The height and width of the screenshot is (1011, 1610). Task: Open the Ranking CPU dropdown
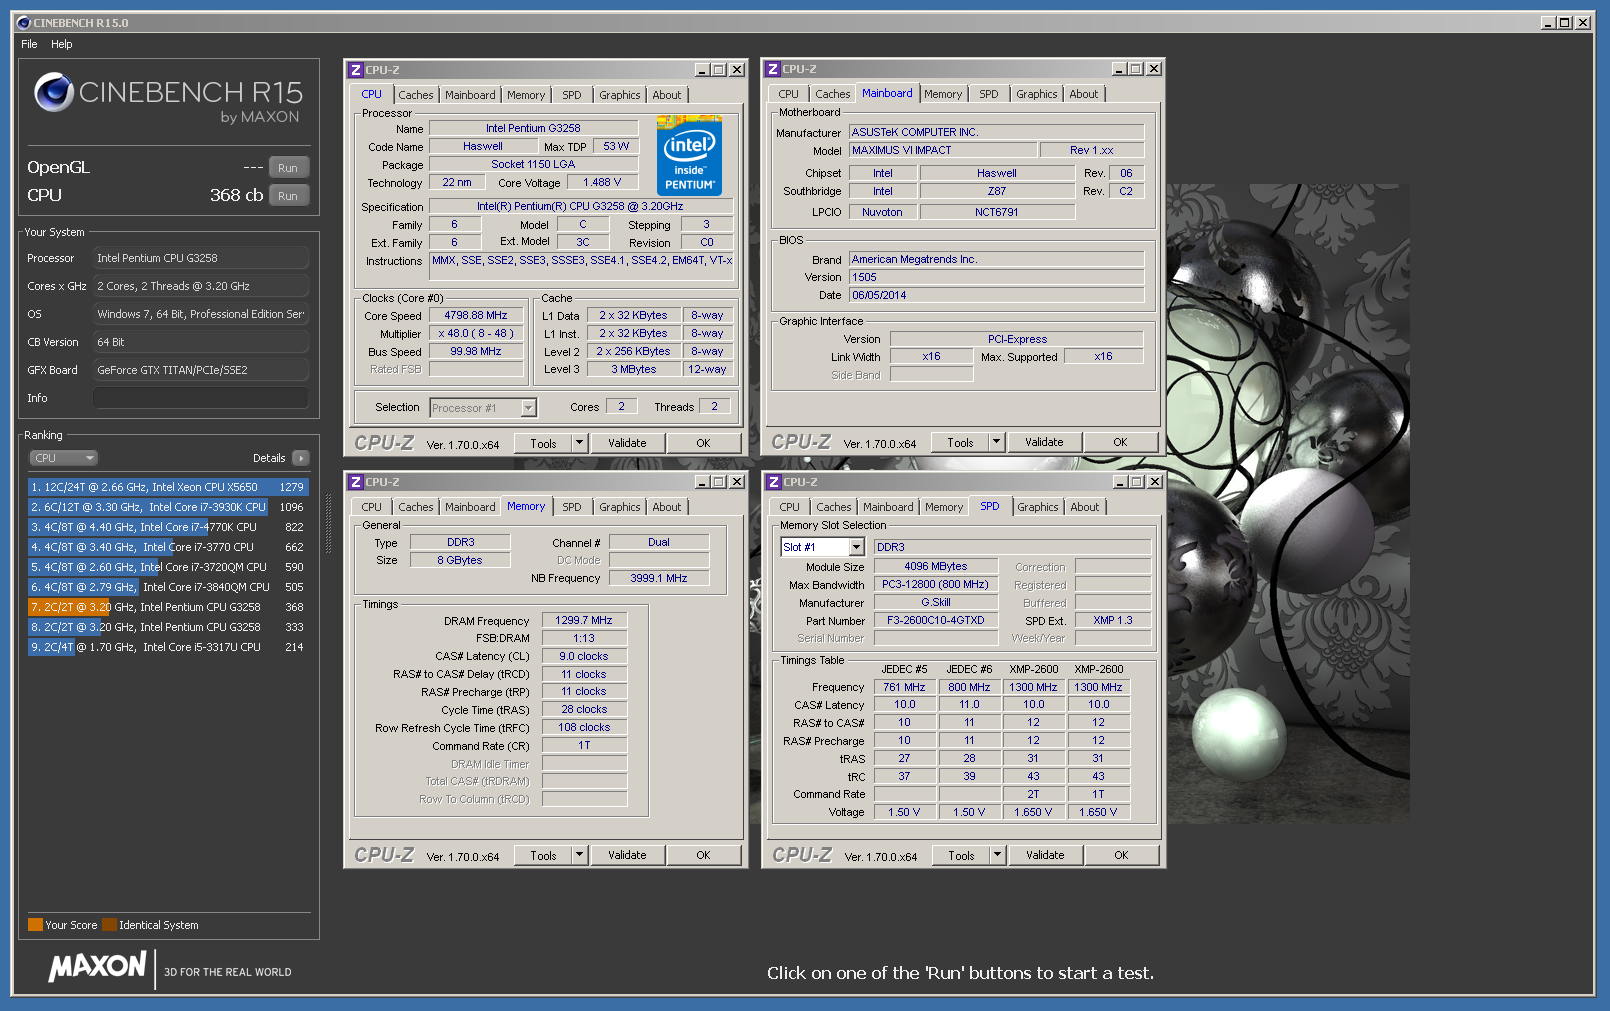(x=63, y=458)
